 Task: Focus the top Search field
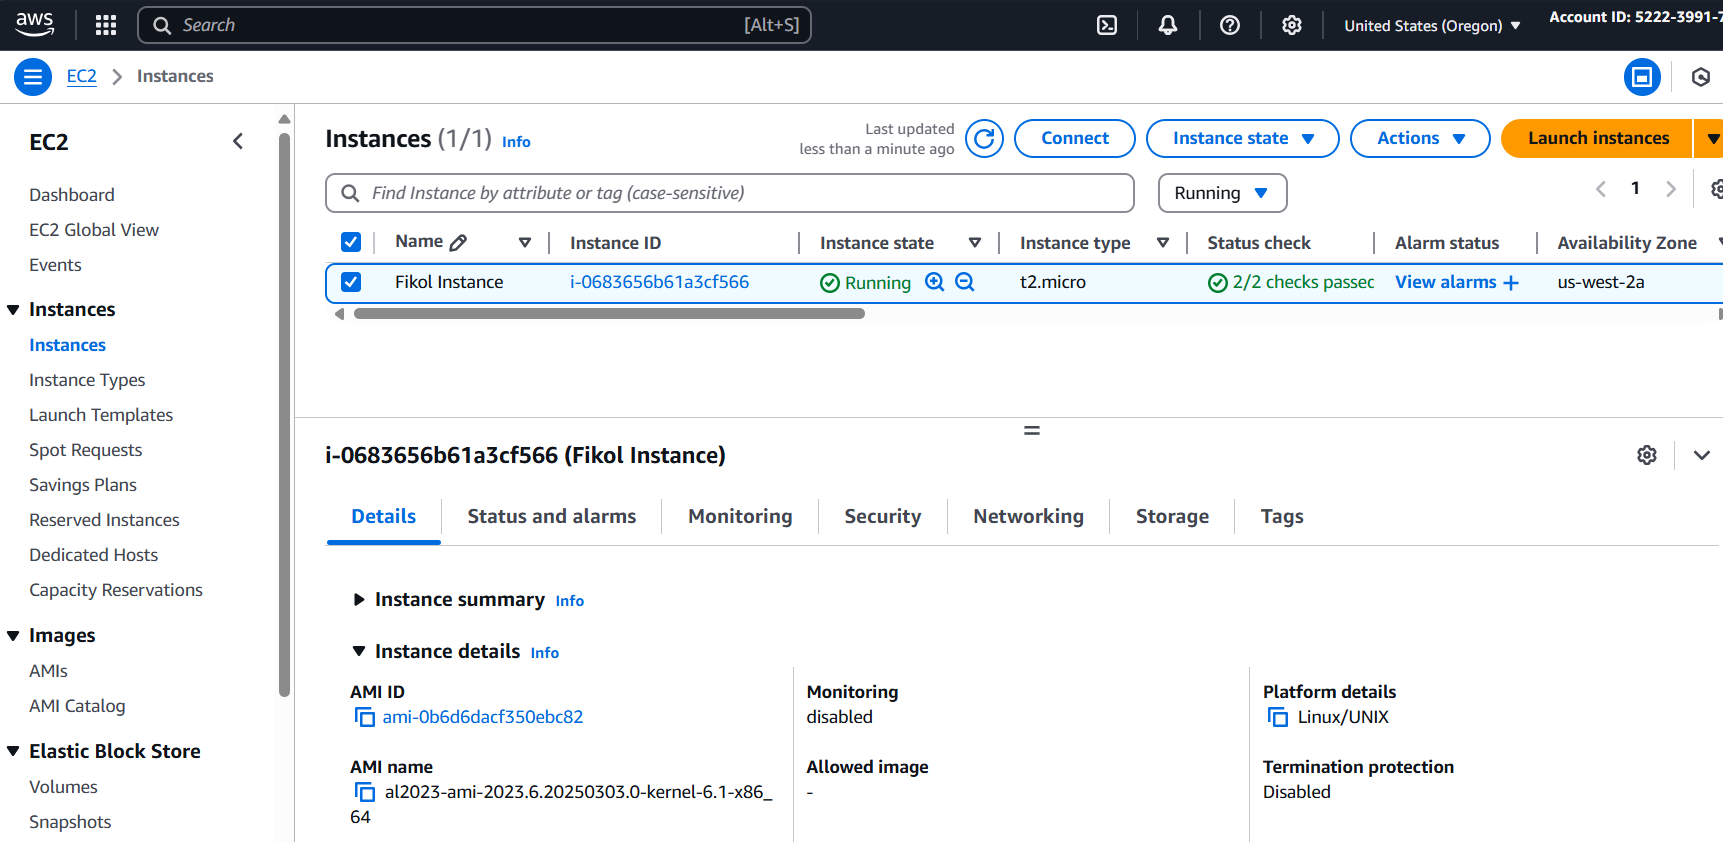pos(474,25)
